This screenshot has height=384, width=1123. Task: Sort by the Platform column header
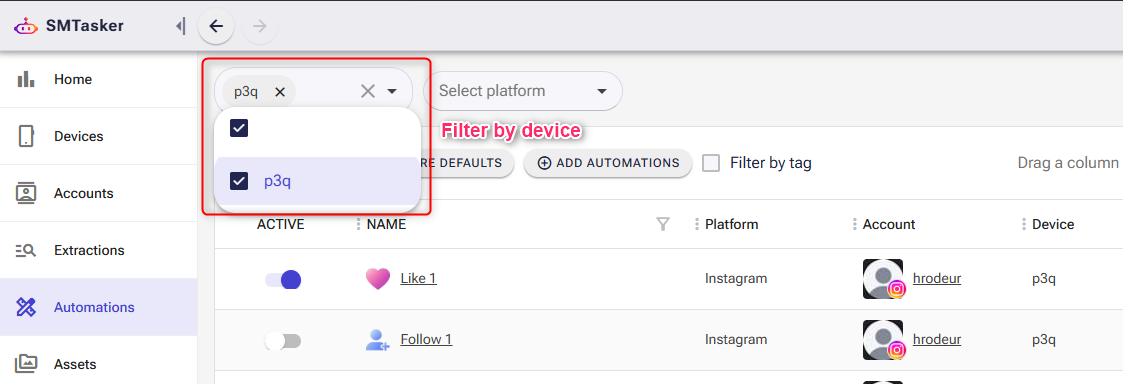click(x=731, y=224)
